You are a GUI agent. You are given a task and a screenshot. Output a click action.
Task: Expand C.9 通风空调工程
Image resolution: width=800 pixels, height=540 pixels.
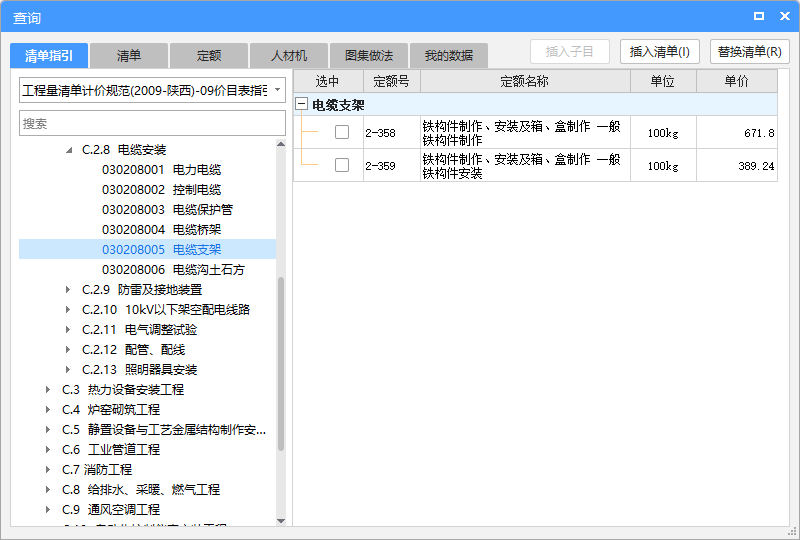48,509
